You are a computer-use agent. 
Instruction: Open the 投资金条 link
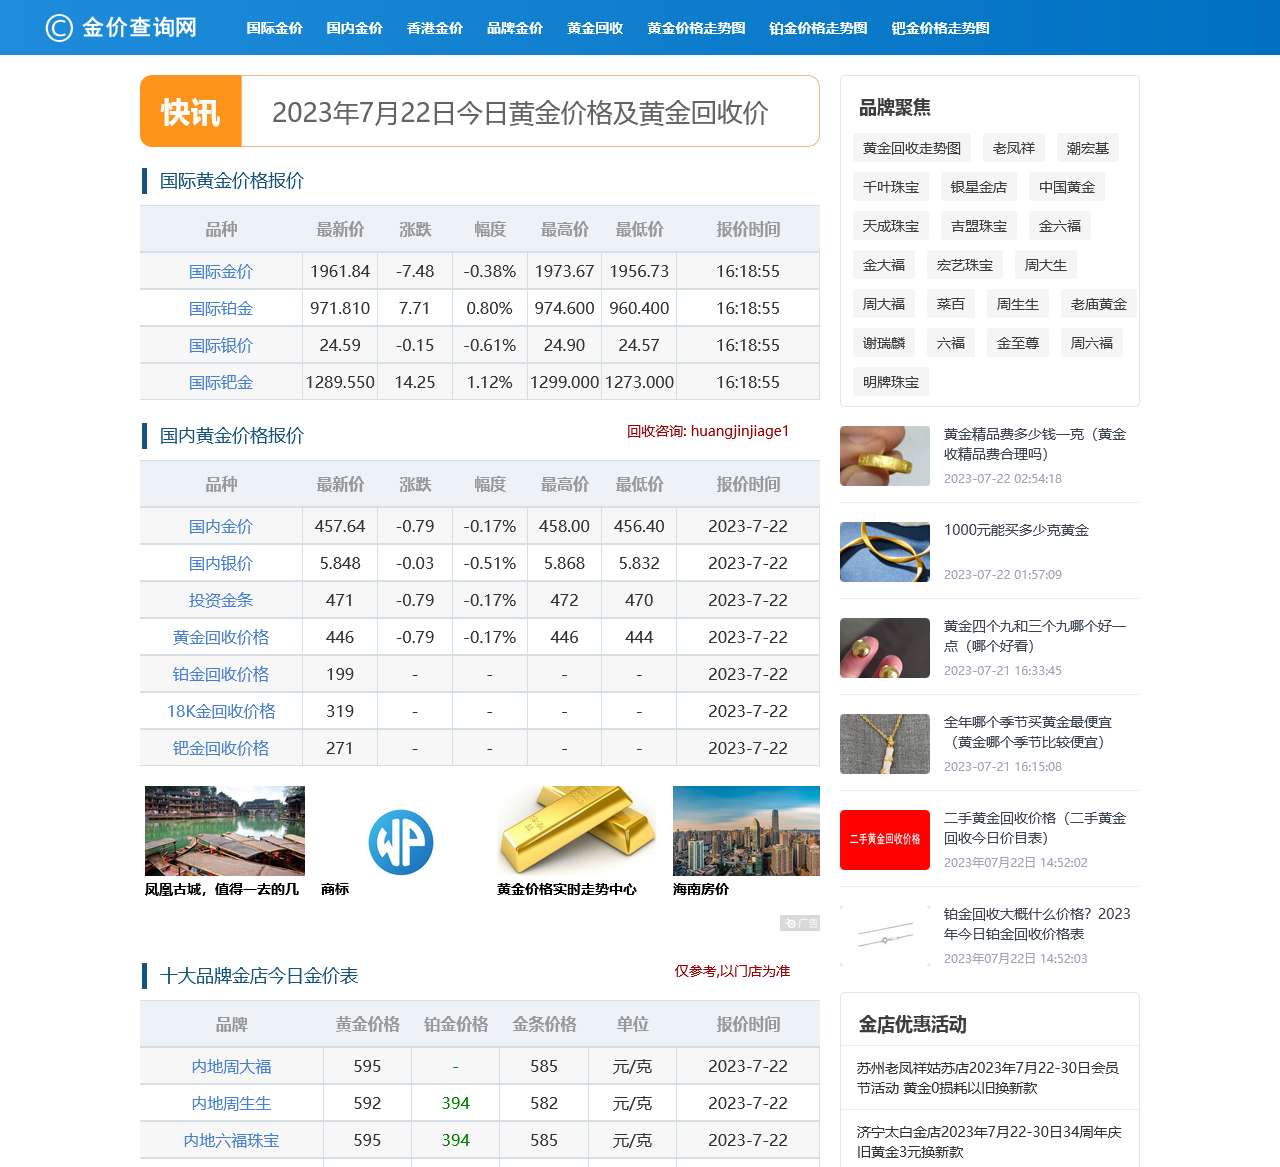click(221, 600)
